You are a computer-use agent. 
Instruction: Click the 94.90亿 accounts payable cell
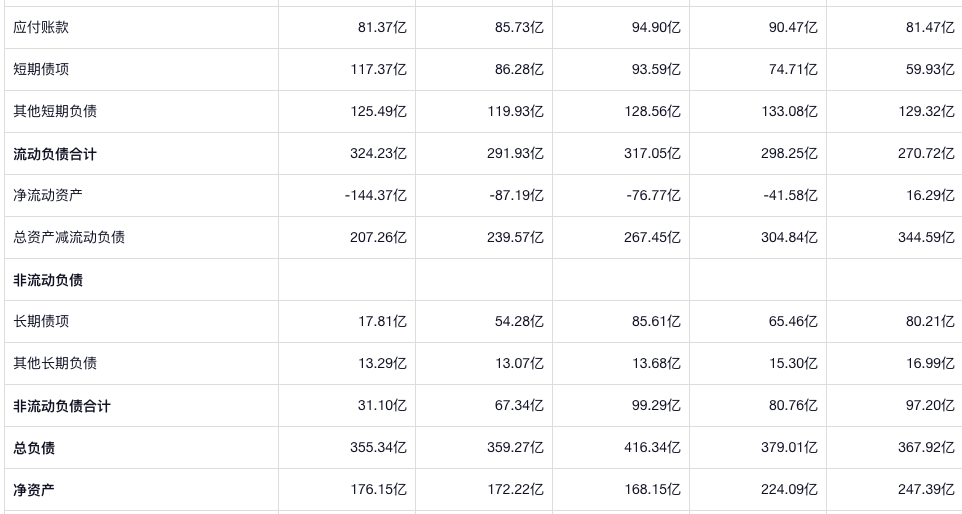(655, 28)
